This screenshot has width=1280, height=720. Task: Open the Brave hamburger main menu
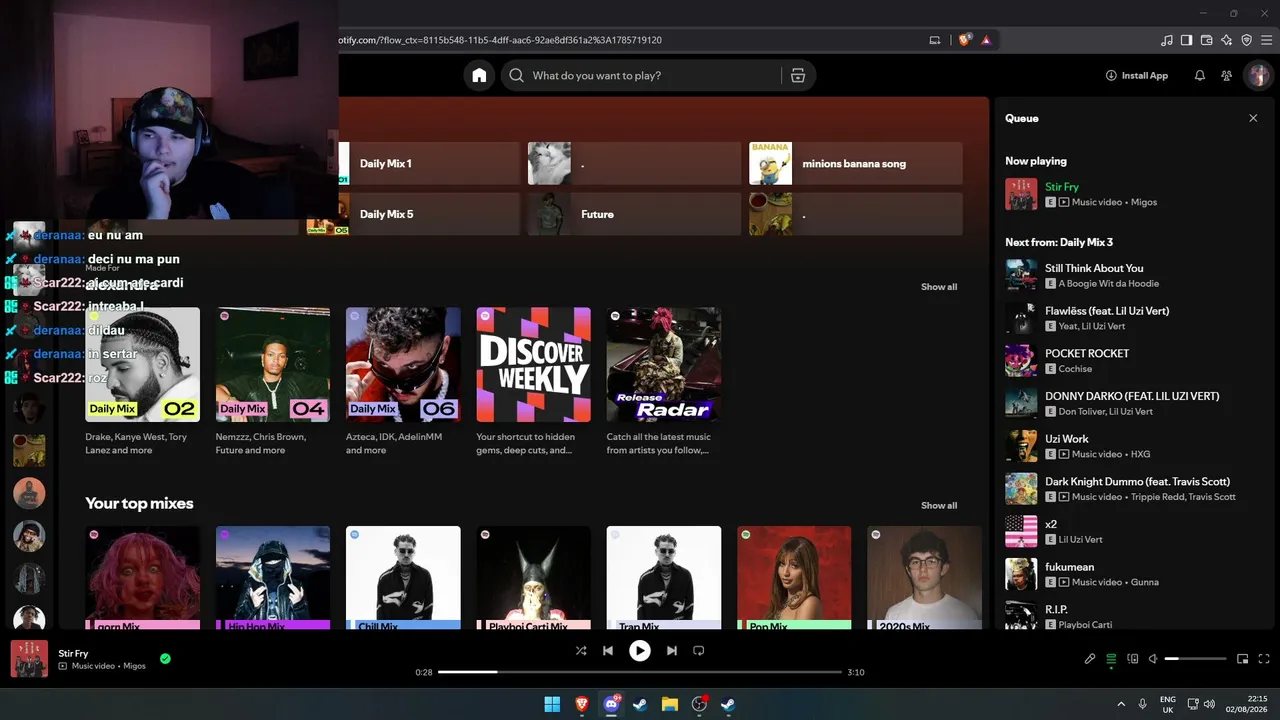(x=1266, y=40)
